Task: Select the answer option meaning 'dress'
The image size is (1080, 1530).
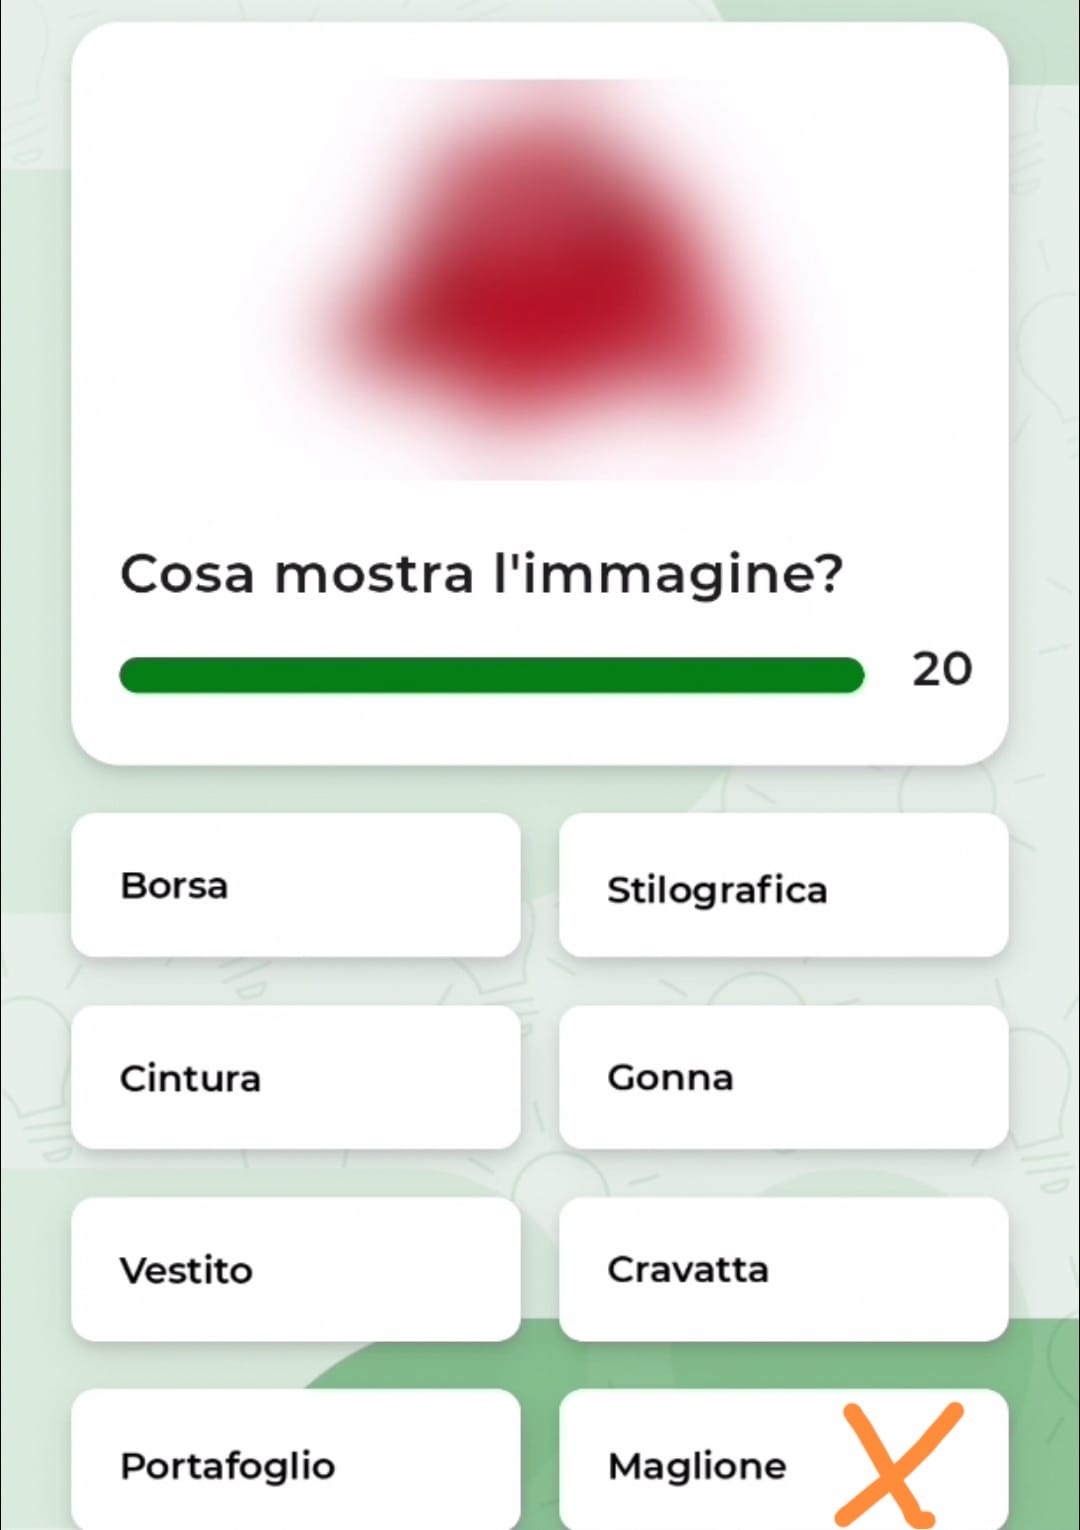Action: coord(295,1269)
